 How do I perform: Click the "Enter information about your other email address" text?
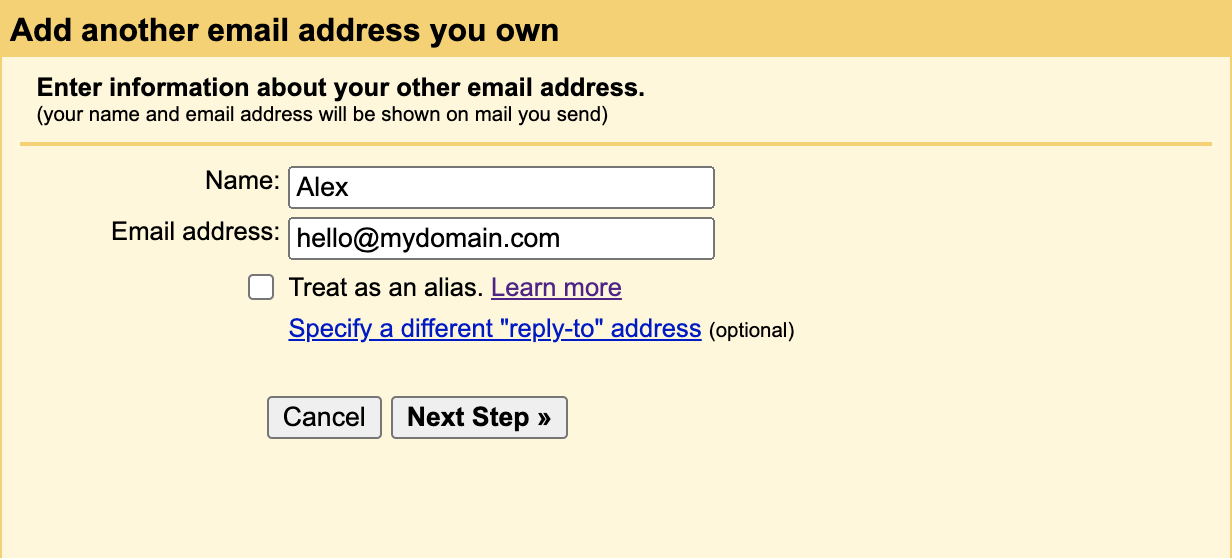[x=340, y=87]
